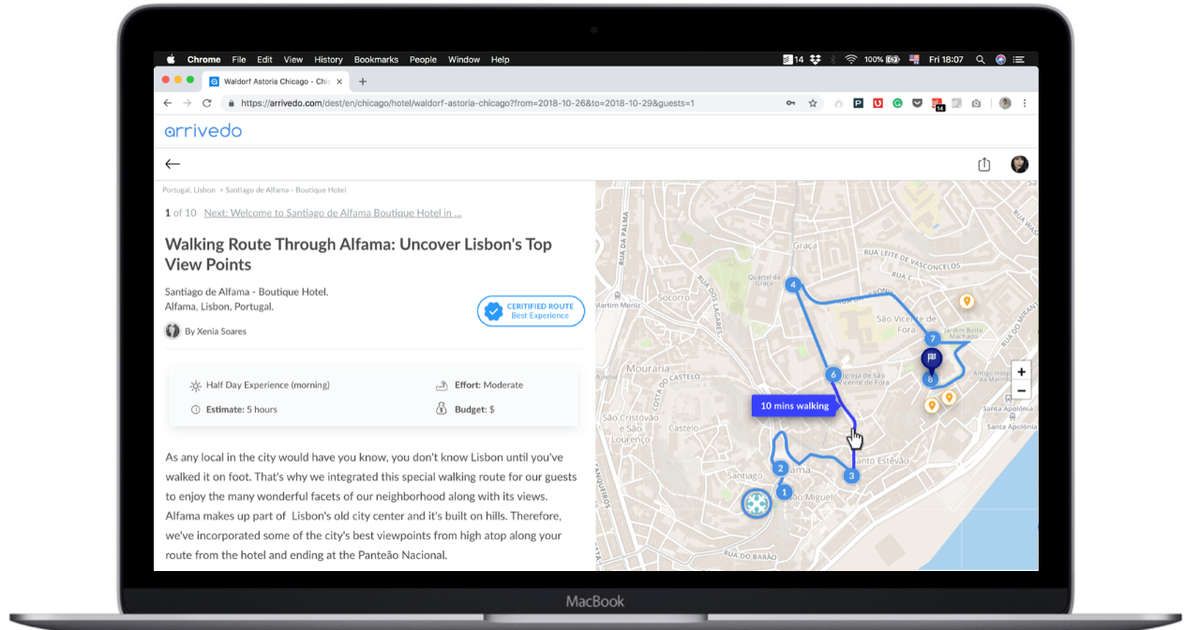Open the user profile avatar in header
The height and width of the screenshot is (630, 1200).
click(1019, 164)
